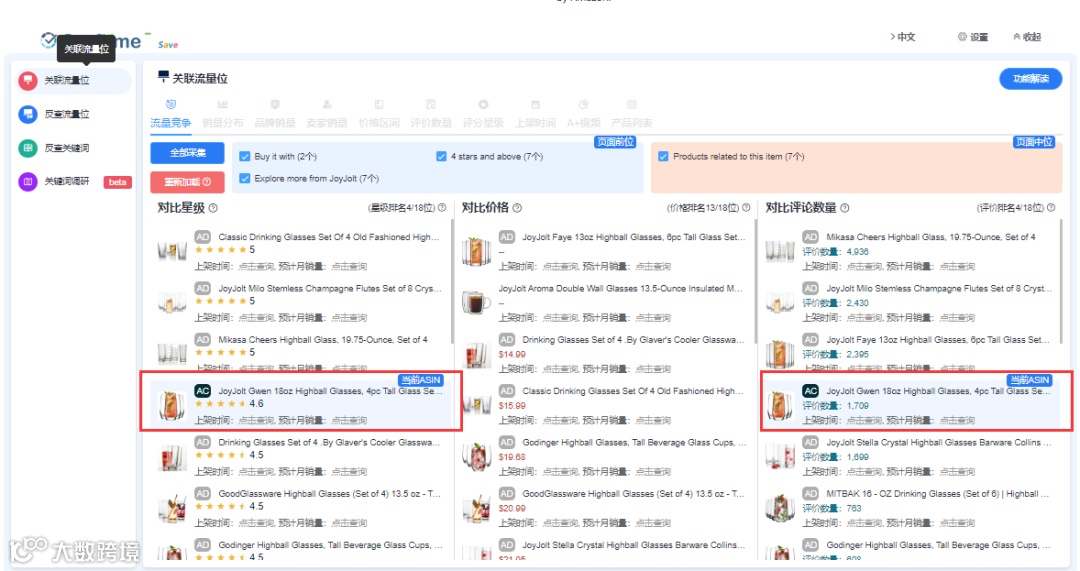Image resolution: width=1080 pixels, height=571 pixels.
Task: Click 预计月销量 点击查询 for Mikasa Cheers review row
Action: (957, 267)
